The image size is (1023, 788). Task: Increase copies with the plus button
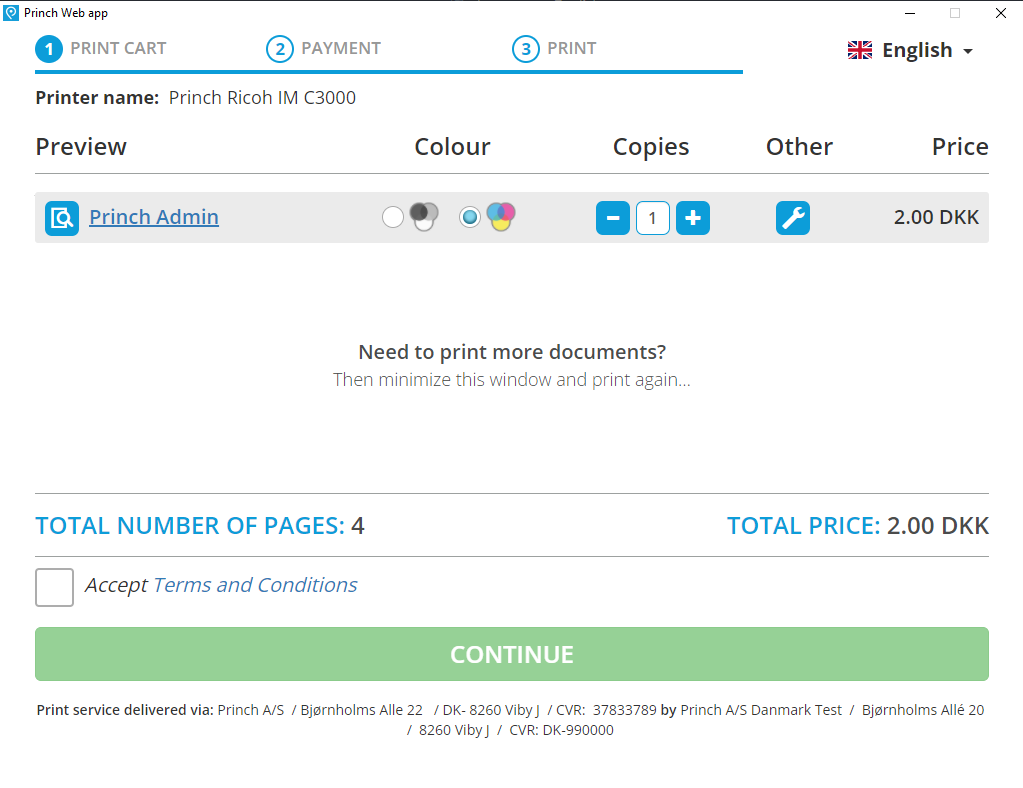click(692, 217)
